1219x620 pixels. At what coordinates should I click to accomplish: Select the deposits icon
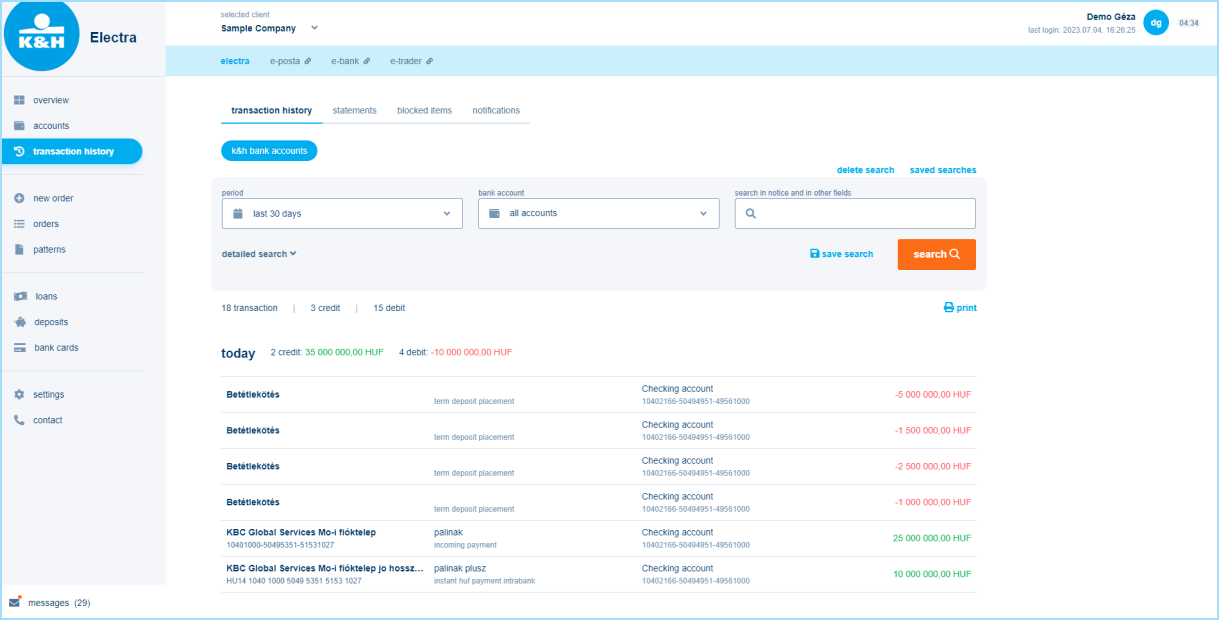[x=20, y=321]
